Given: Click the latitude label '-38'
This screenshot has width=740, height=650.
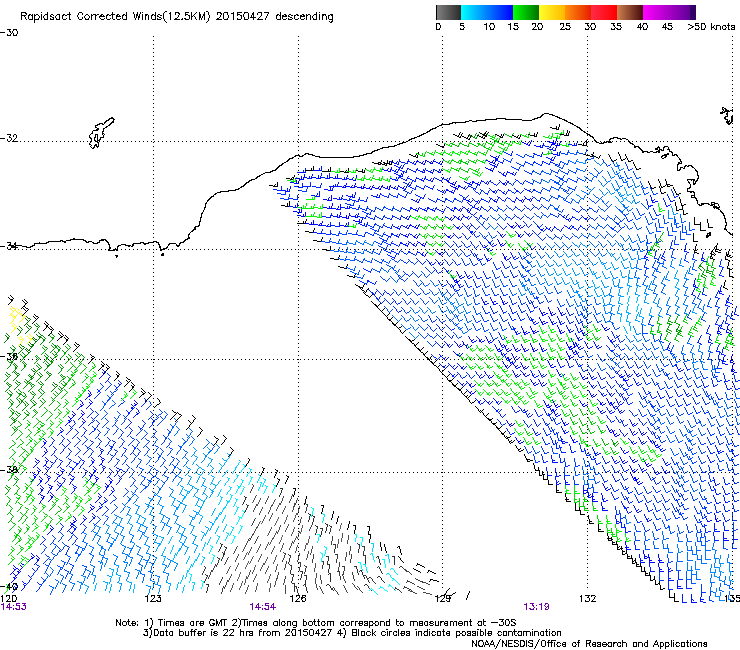Looking at the screenshot, I should (9, 470).
